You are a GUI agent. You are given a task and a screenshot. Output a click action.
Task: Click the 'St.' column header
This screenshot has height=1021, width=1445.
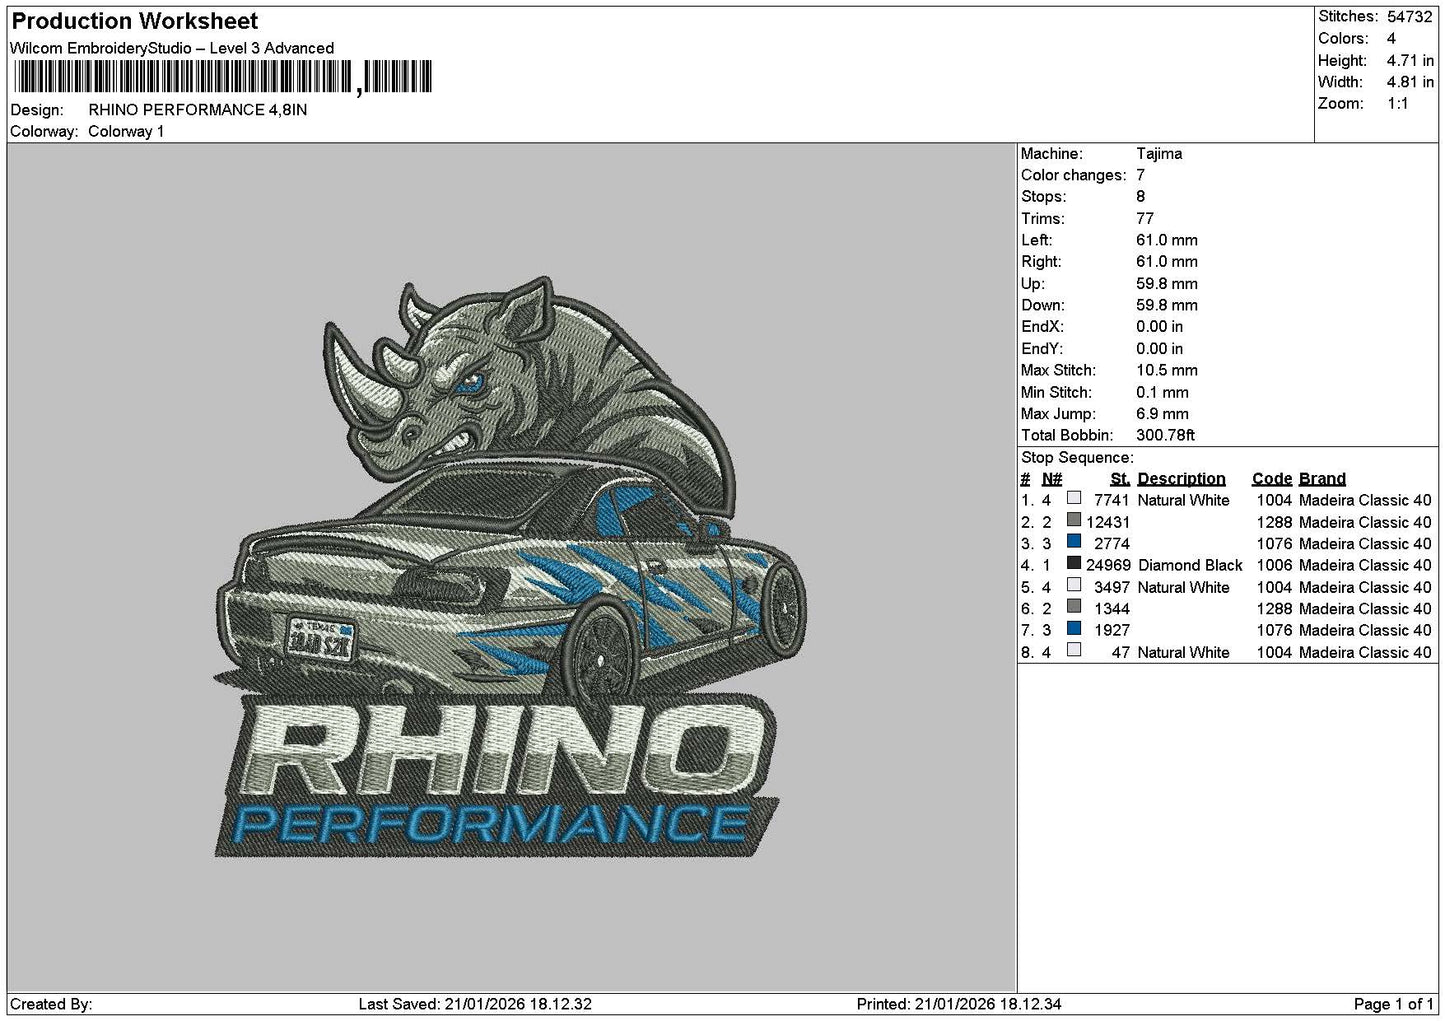[x=1120, y=479]
